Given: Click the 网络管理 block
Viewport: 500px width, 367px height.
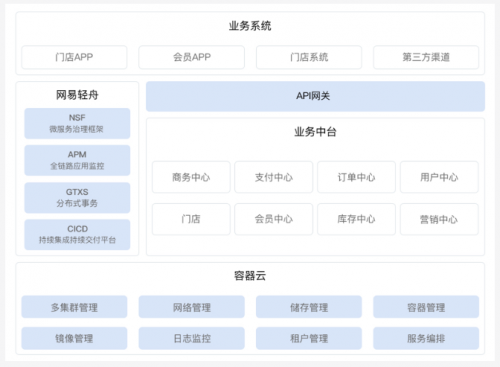Looking at the screenshot, I should tap(192, 307).
